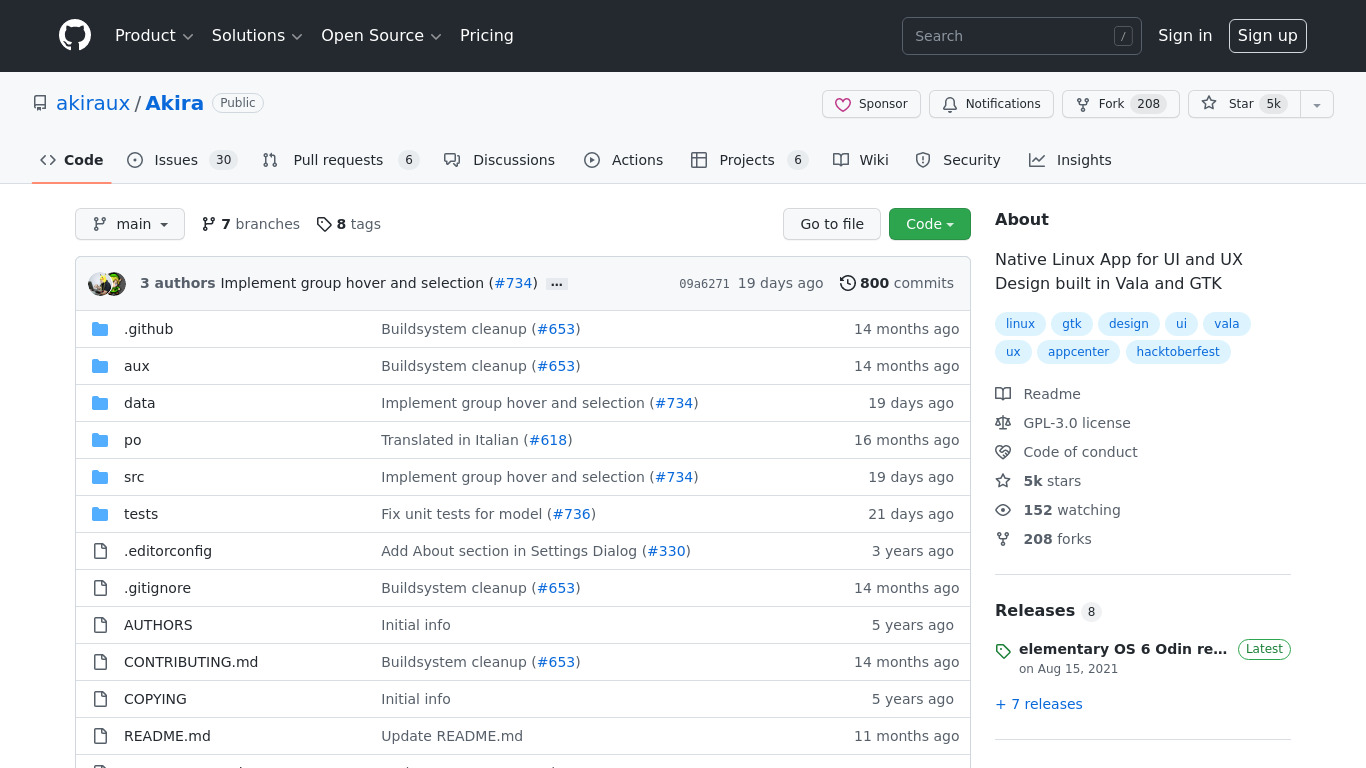Click the #734 link in latest commit header

click(514, 283)
